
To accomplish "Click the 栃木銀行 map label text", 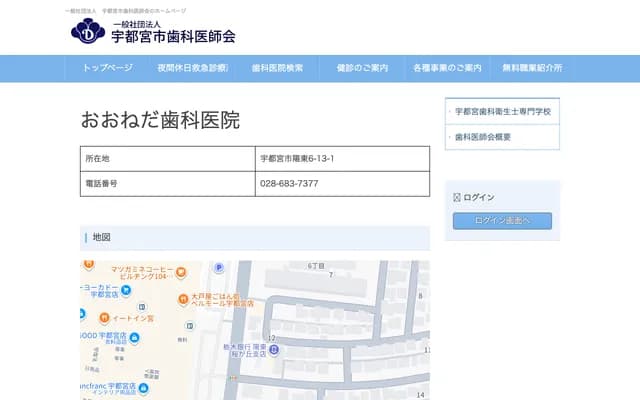I will point(246,350).
